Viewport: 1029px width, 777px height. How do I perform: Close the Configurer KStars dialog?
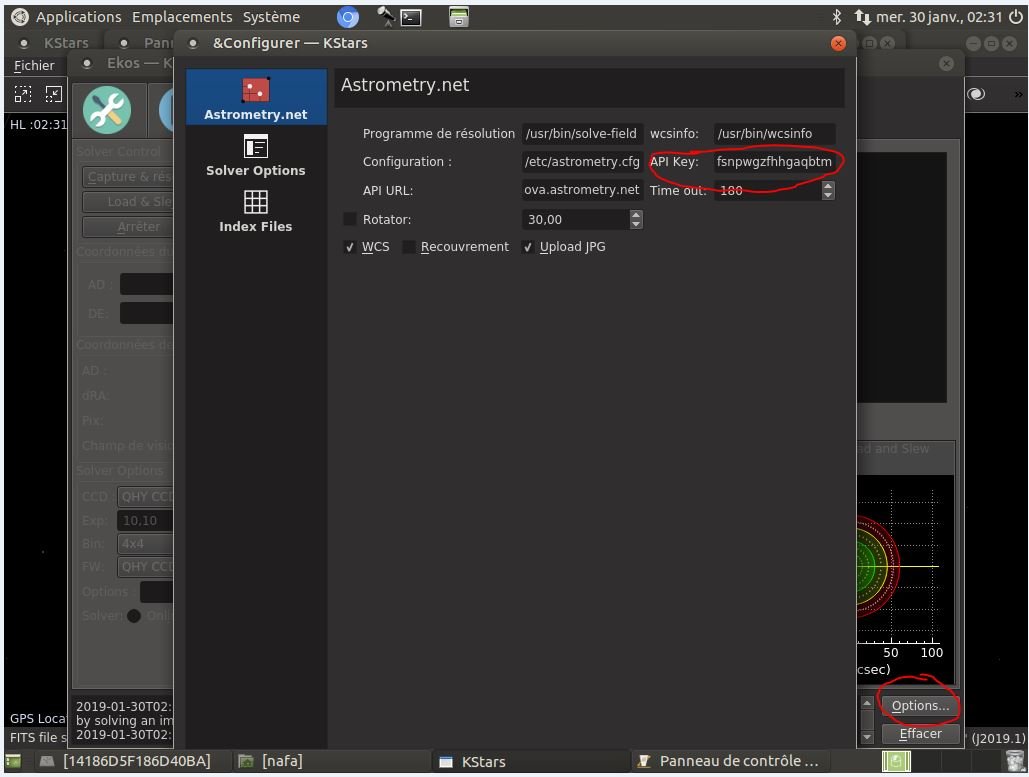click(x=838, y=43)
